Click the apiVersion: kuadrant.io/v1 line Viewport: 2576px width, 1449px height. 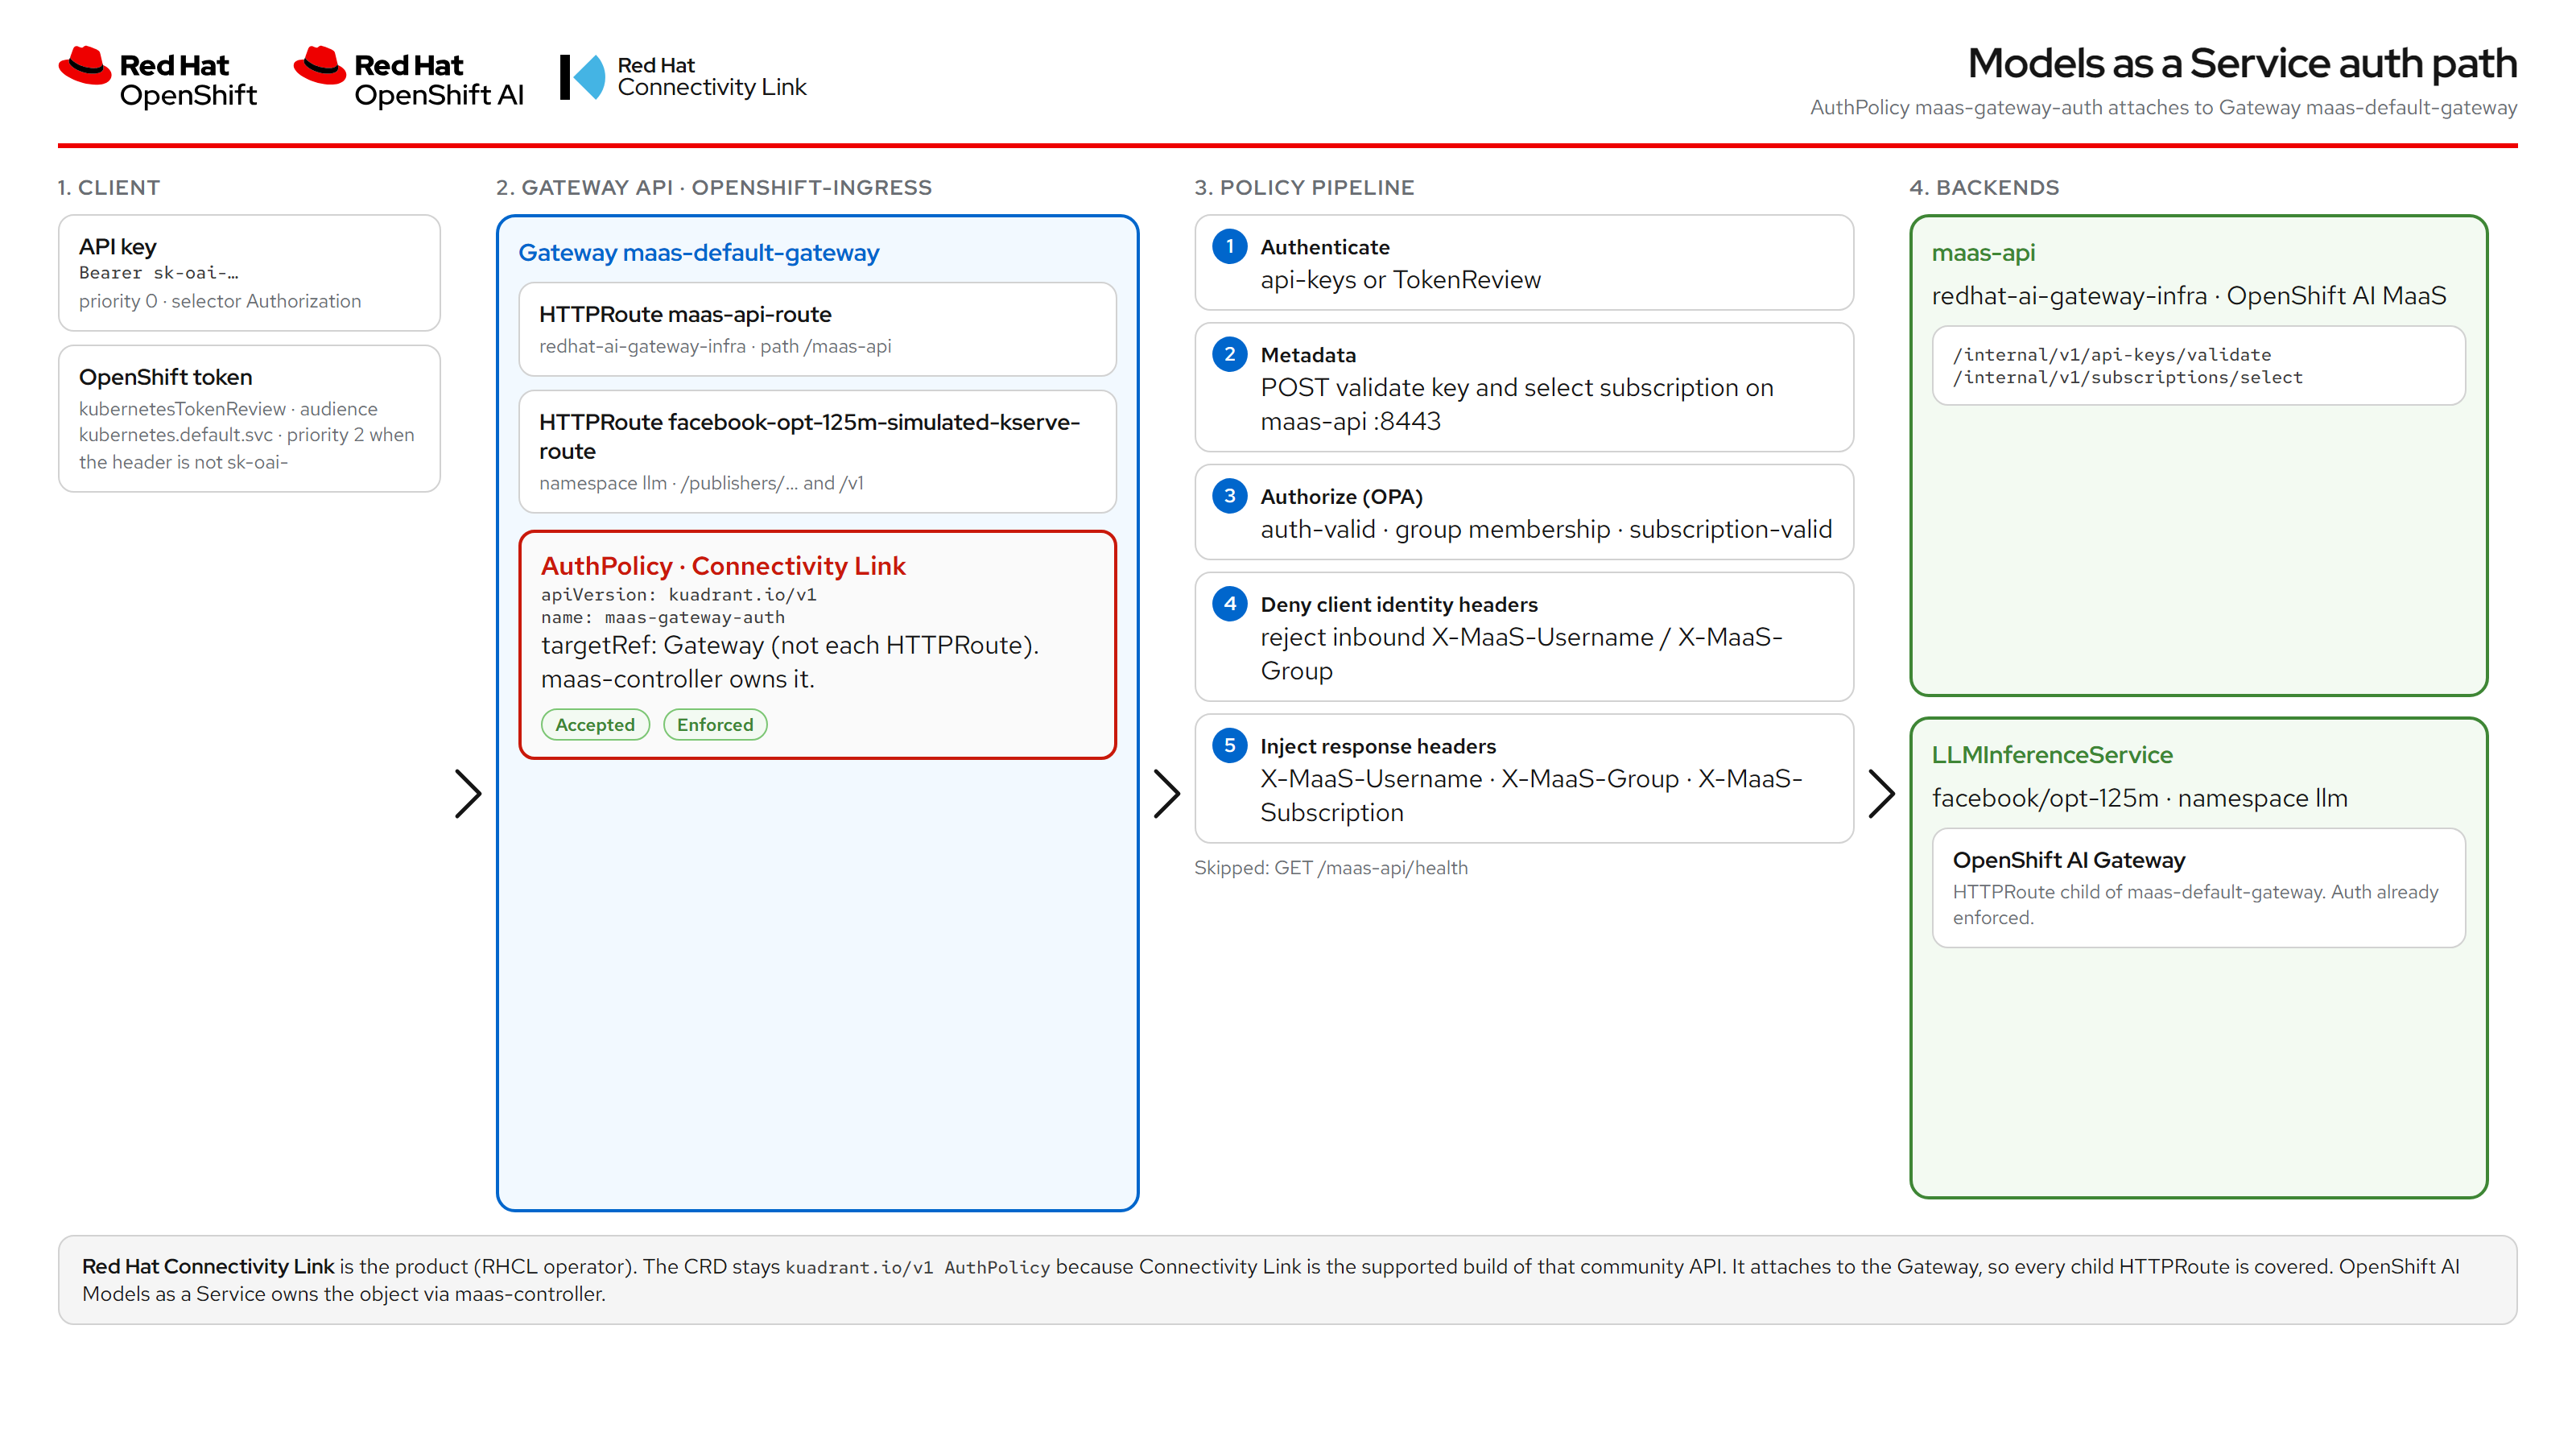coord(679,594)
